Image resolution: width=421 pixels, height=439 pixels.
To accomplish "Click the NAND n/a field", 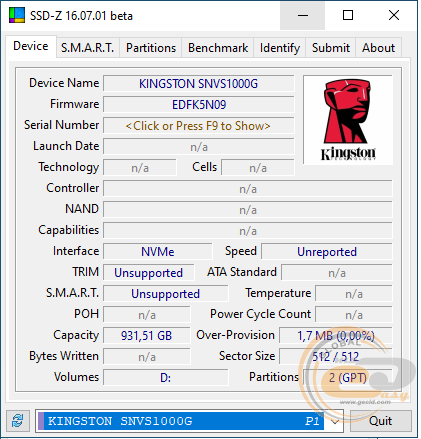I will (248, 210).
